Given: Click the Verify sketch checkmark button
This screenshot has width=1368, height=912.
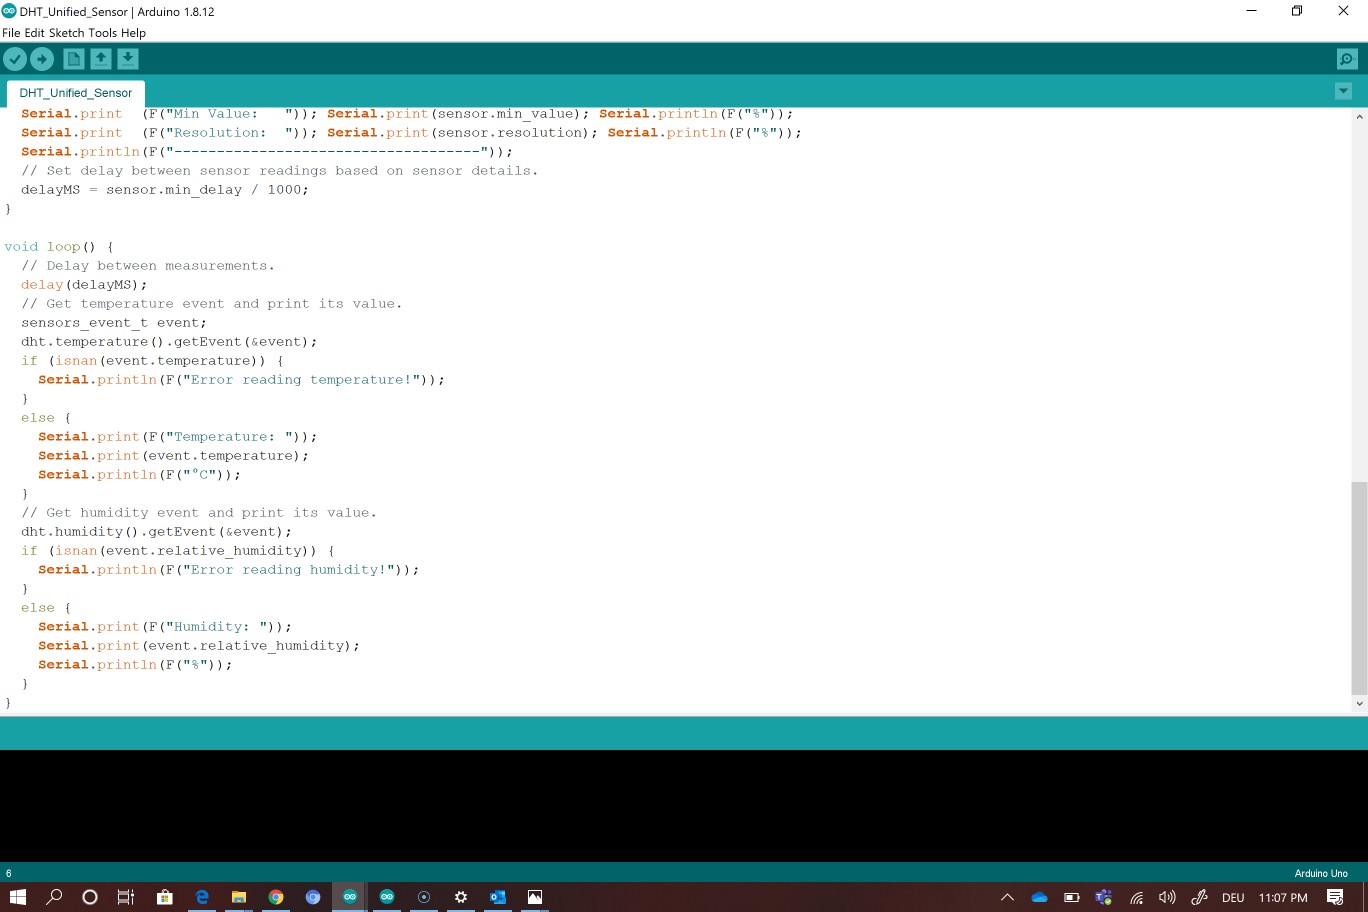Looking at the screenshot, I should pos(15,59).
